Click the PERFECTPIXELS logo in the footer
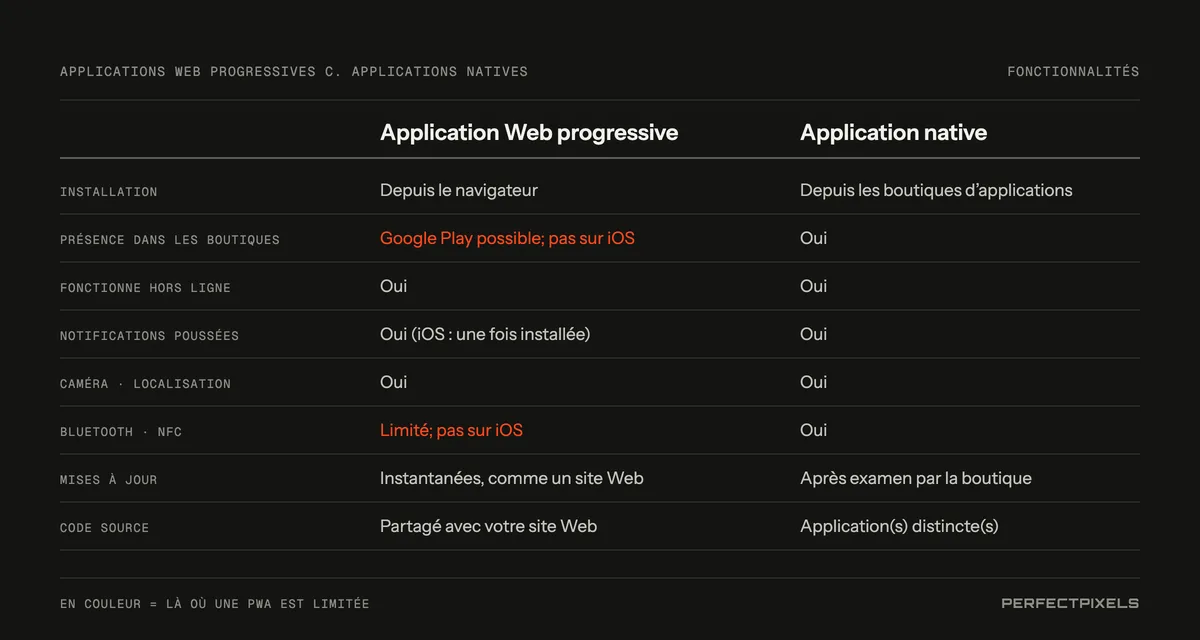 [1070, 603]
